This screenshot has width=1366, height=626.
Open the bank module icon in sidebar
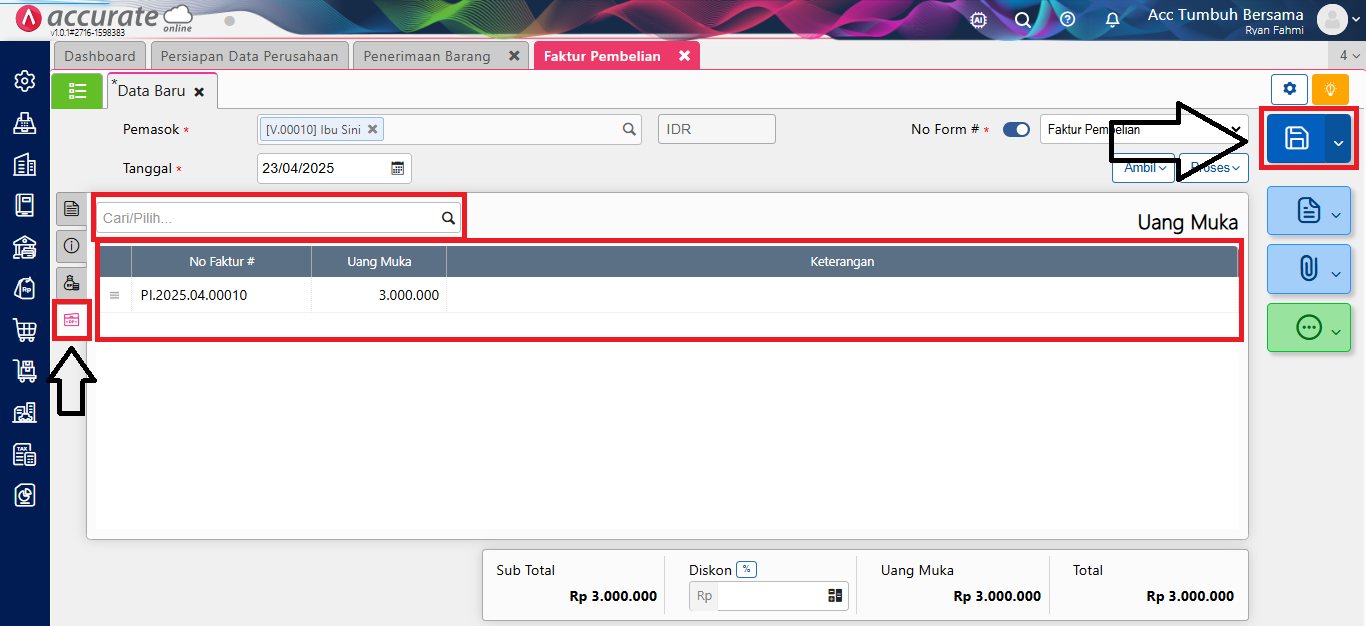[25, 247]
